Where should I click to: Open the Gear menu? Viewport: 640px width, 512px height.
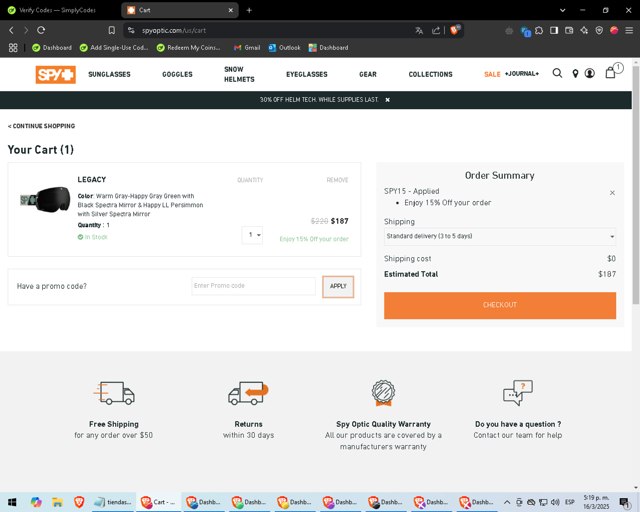click(368, 74)
